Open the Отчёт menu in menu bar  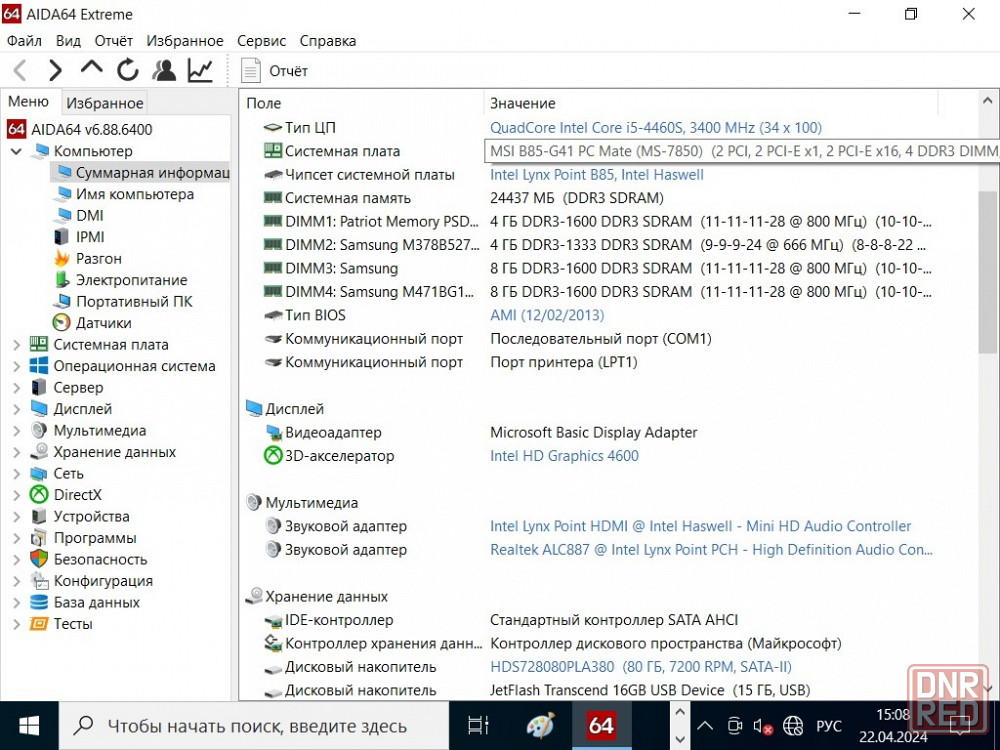click(x=114, y=41)
